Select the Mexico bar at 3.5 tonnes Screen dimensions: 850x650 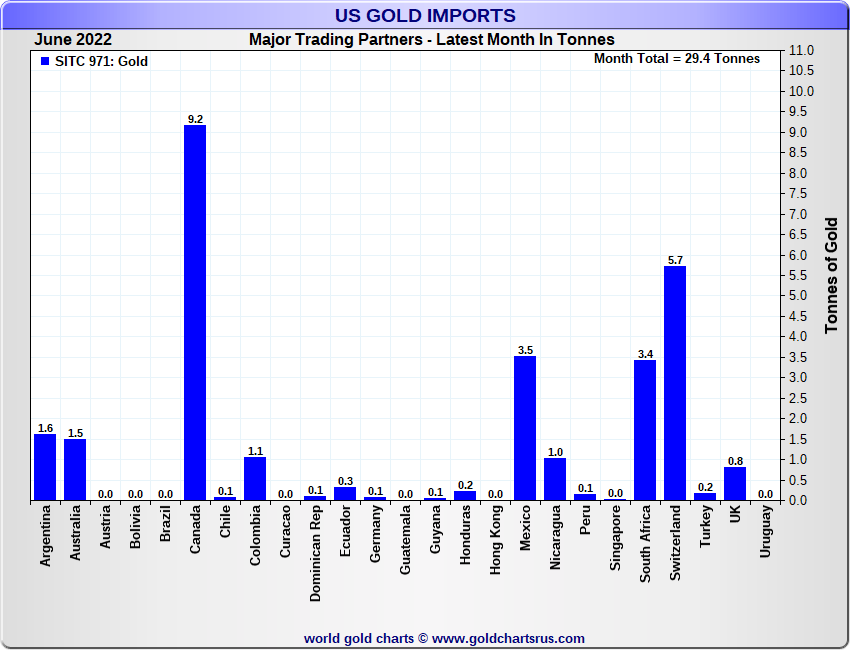coord(525,428)
